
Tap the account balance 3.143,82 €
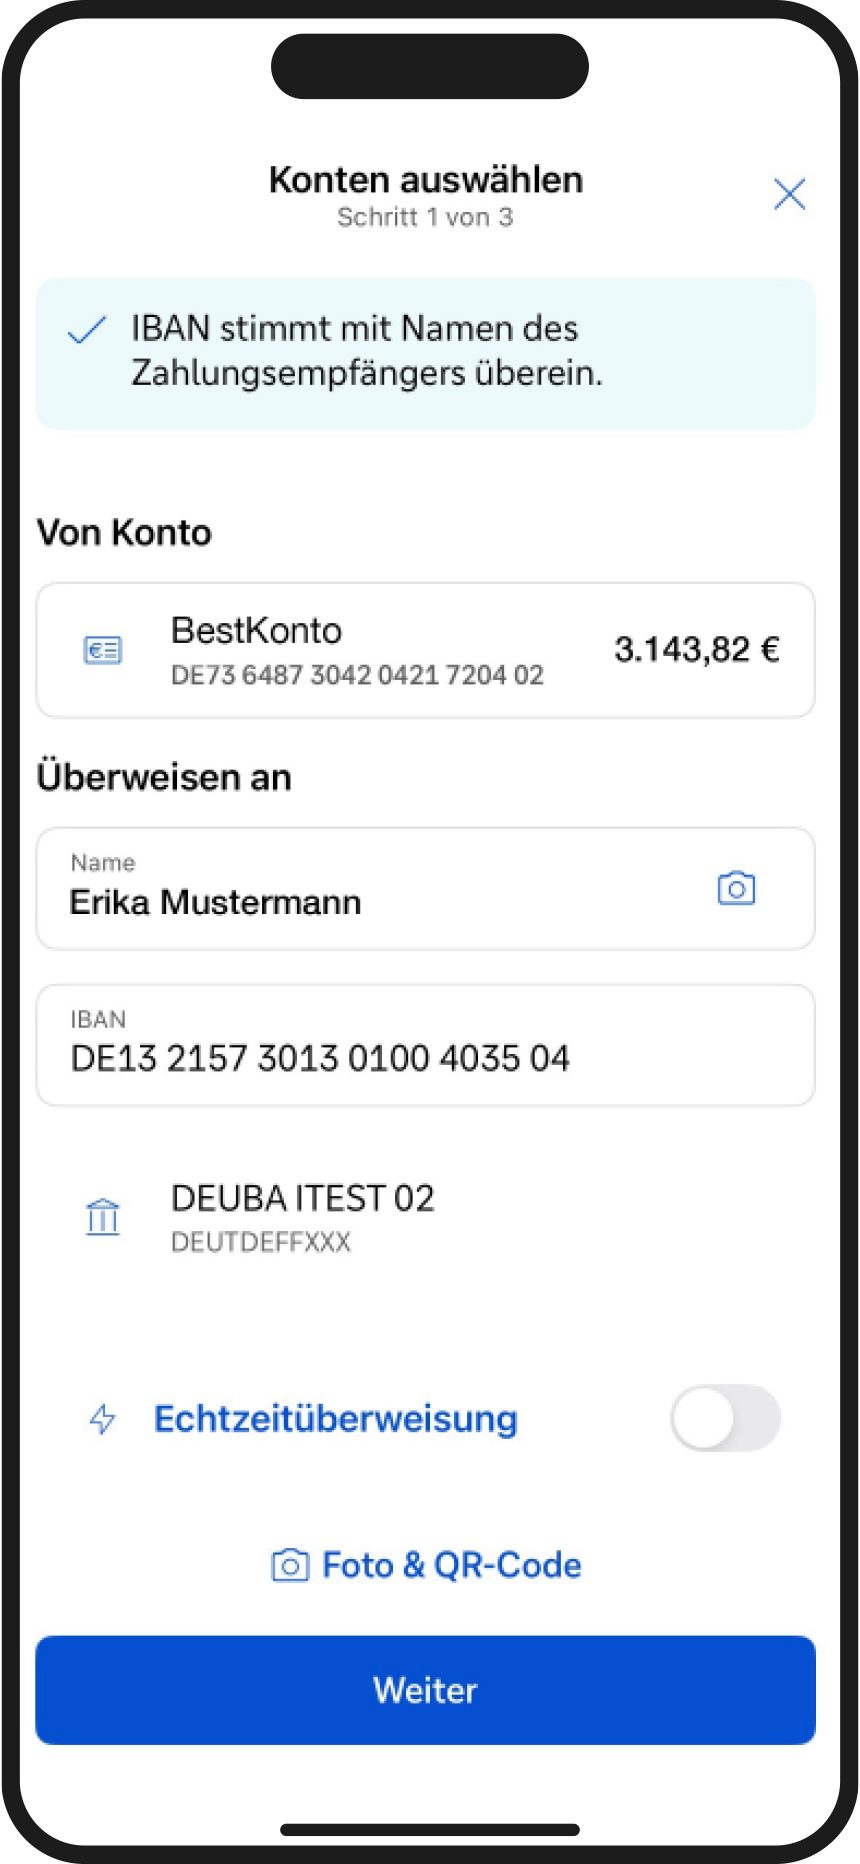click(x=697, y=650)
